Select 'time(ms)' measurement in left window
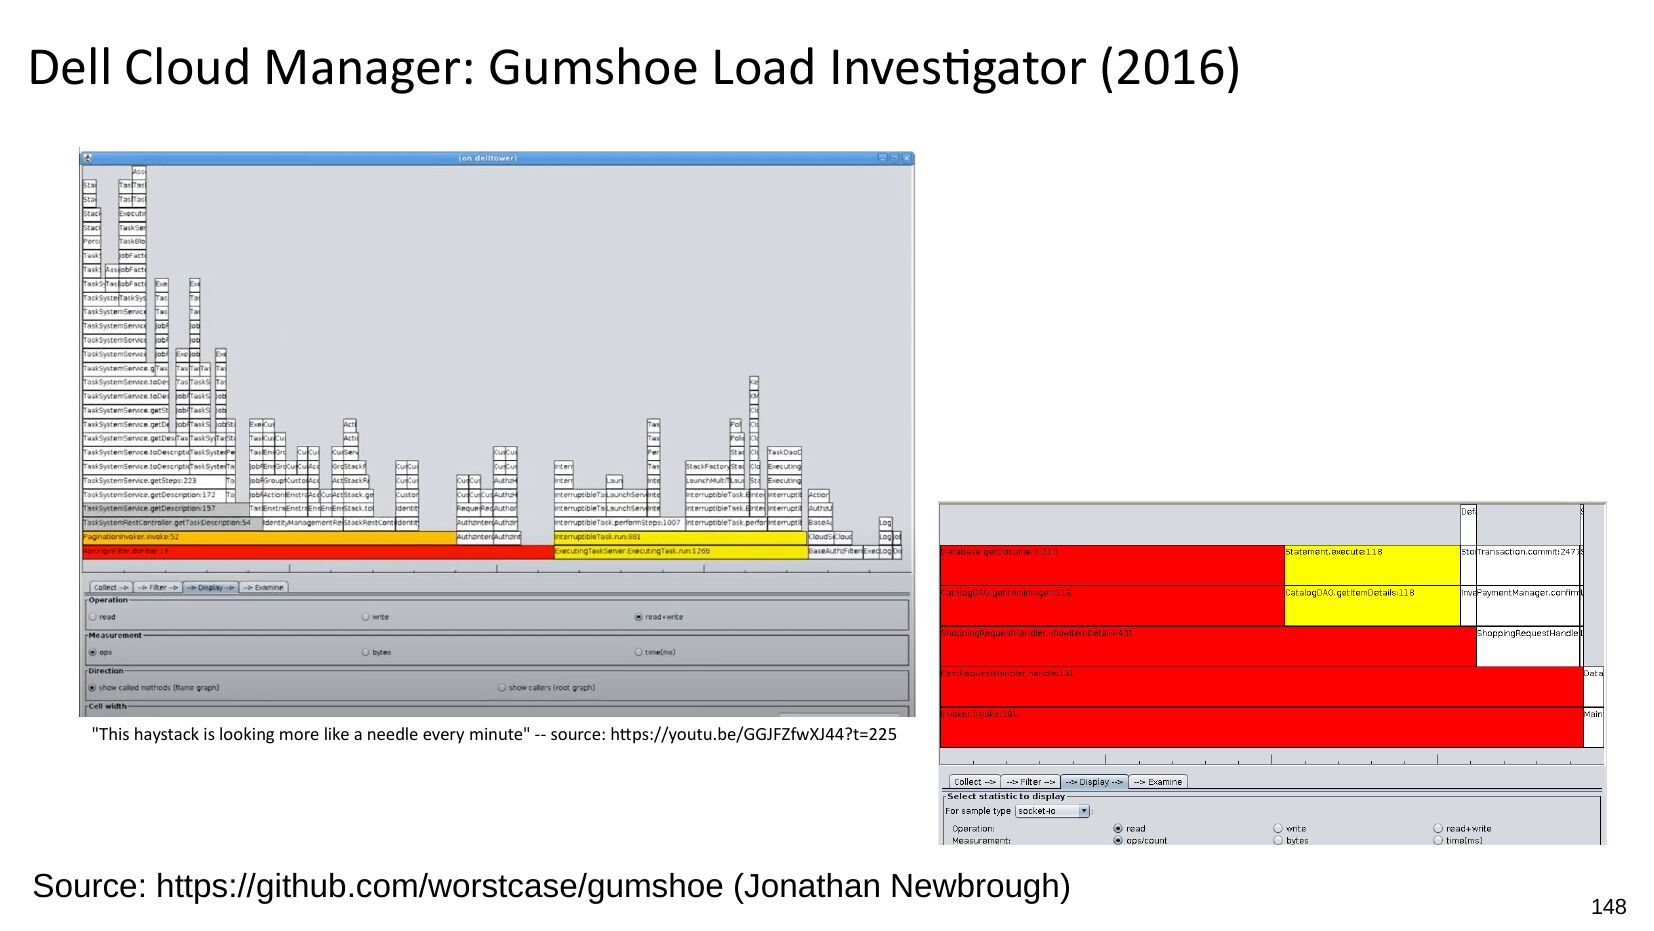The image size is (1654, 931). click(x=639, y=652)
